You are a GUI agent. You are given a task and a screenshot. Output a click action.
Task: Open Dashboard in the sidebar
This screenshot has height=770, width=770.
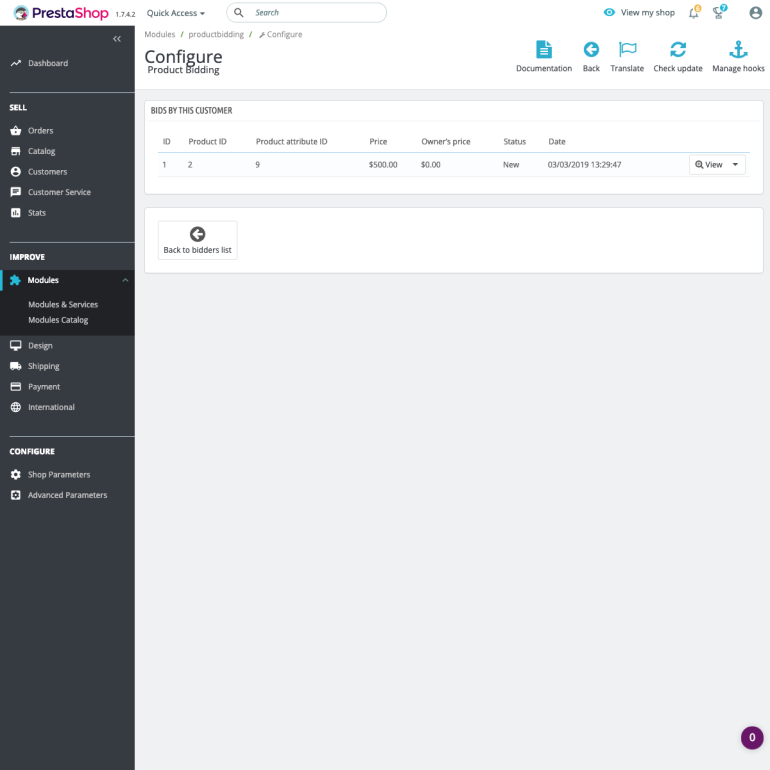pyautogui.click(x=48, y=63)
